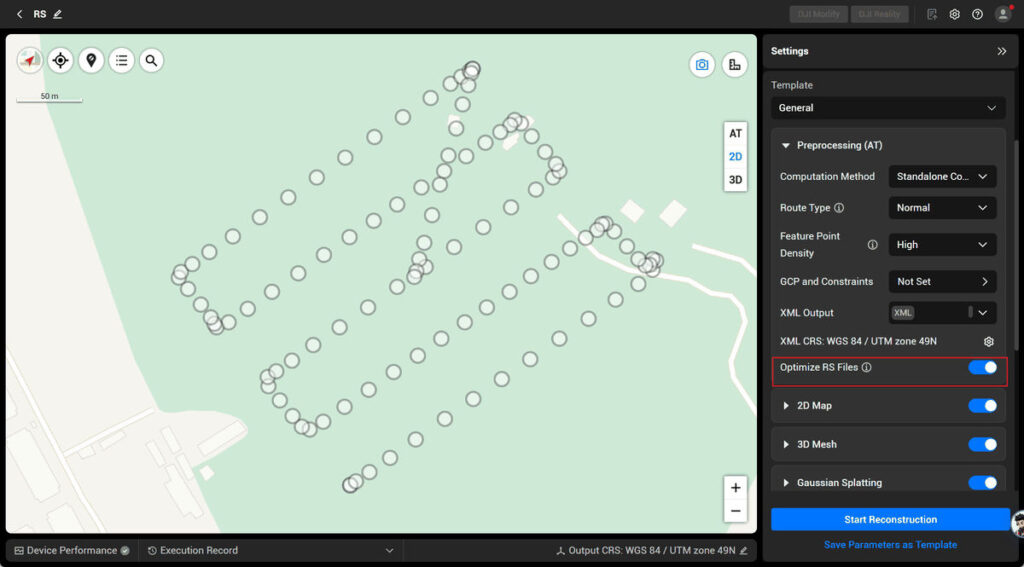Image resolution: width=1024 pixels, height=567 pixels.
Task: Open the help question mark icon
Action: click(977, 14)
